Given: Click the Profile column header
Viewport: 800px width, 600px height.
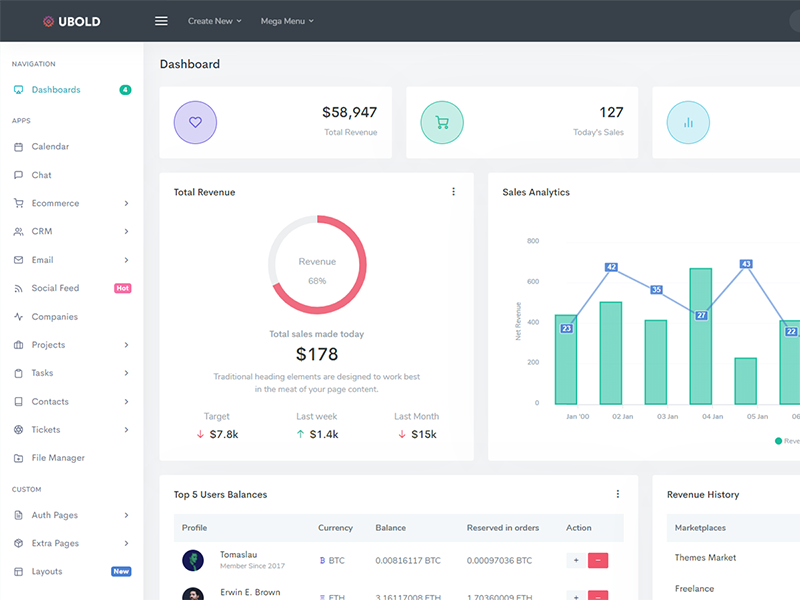Looking at the screenshot, I should (194, 528).
